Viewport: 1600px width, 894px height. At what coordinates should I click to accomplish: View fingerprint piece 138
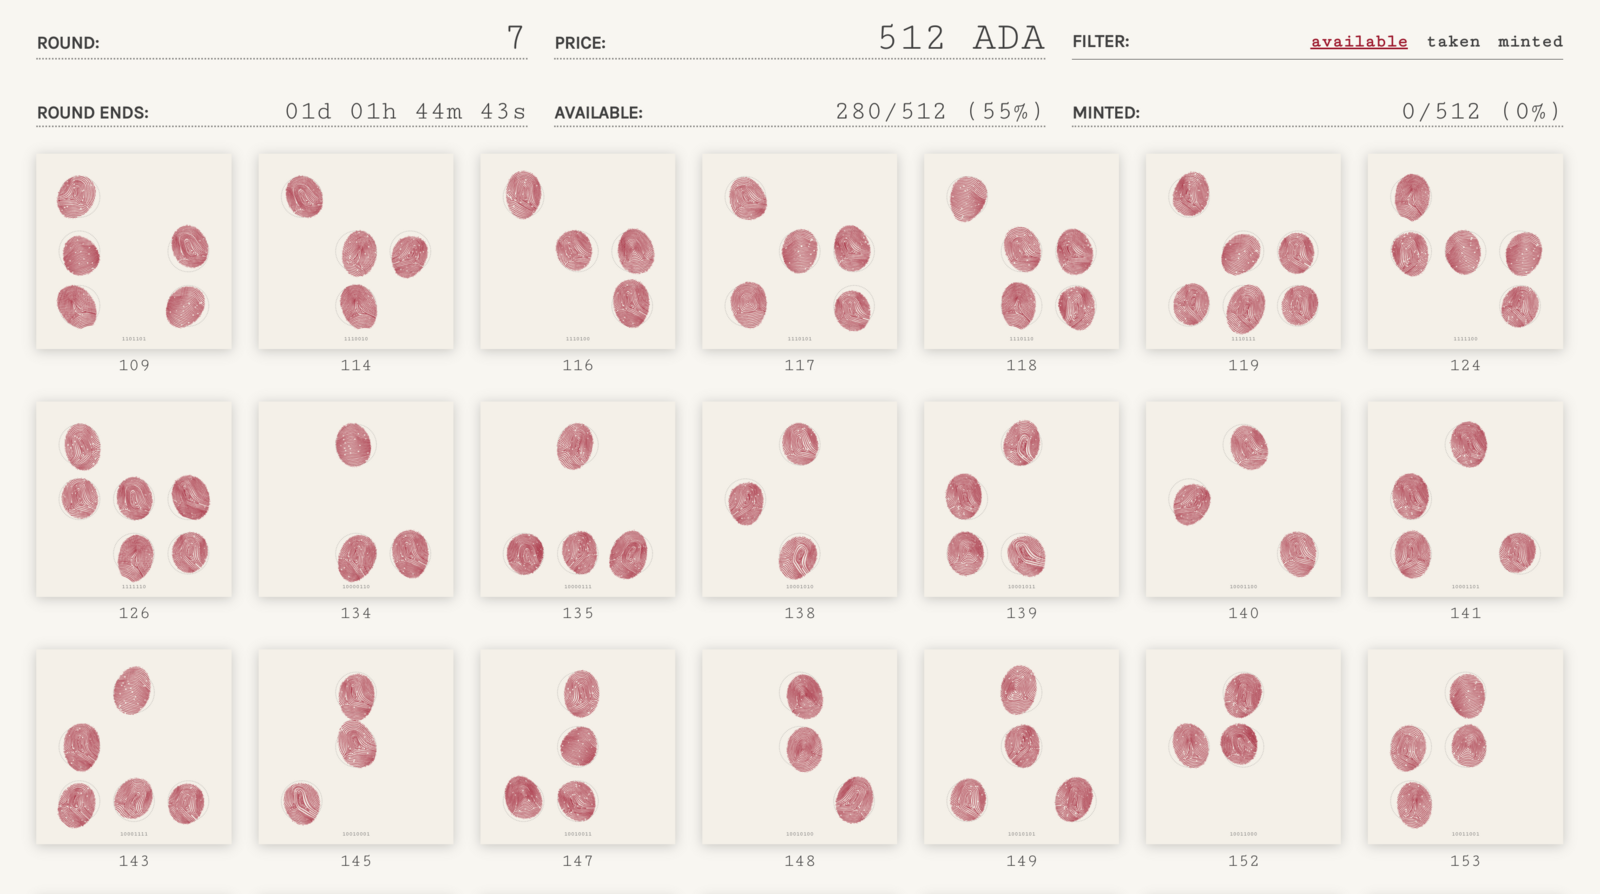click(800, 499)
